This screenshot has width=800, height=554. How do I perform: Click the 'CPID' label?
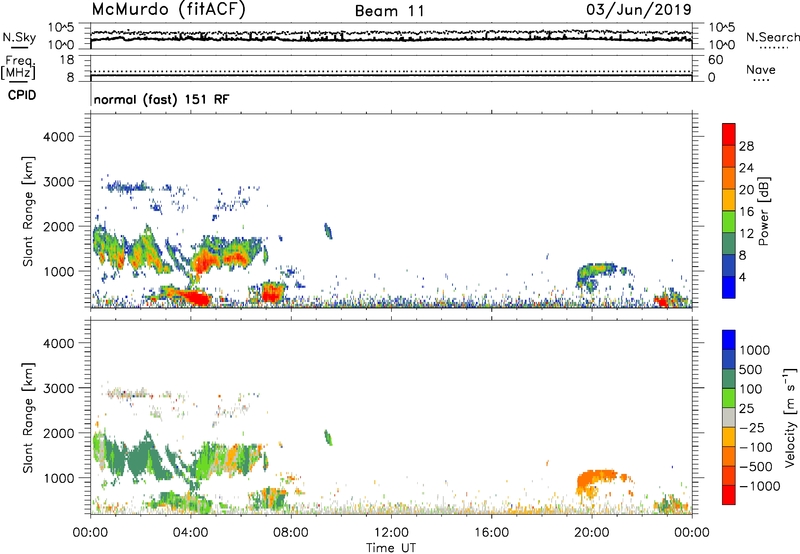click(x=22, y=95)
